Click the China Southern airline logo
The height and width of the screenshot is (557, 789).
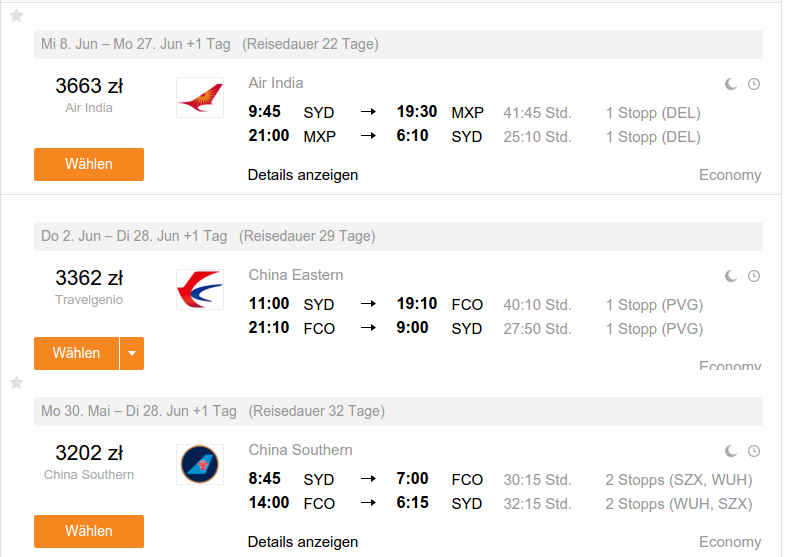click(x=200, y=464)
